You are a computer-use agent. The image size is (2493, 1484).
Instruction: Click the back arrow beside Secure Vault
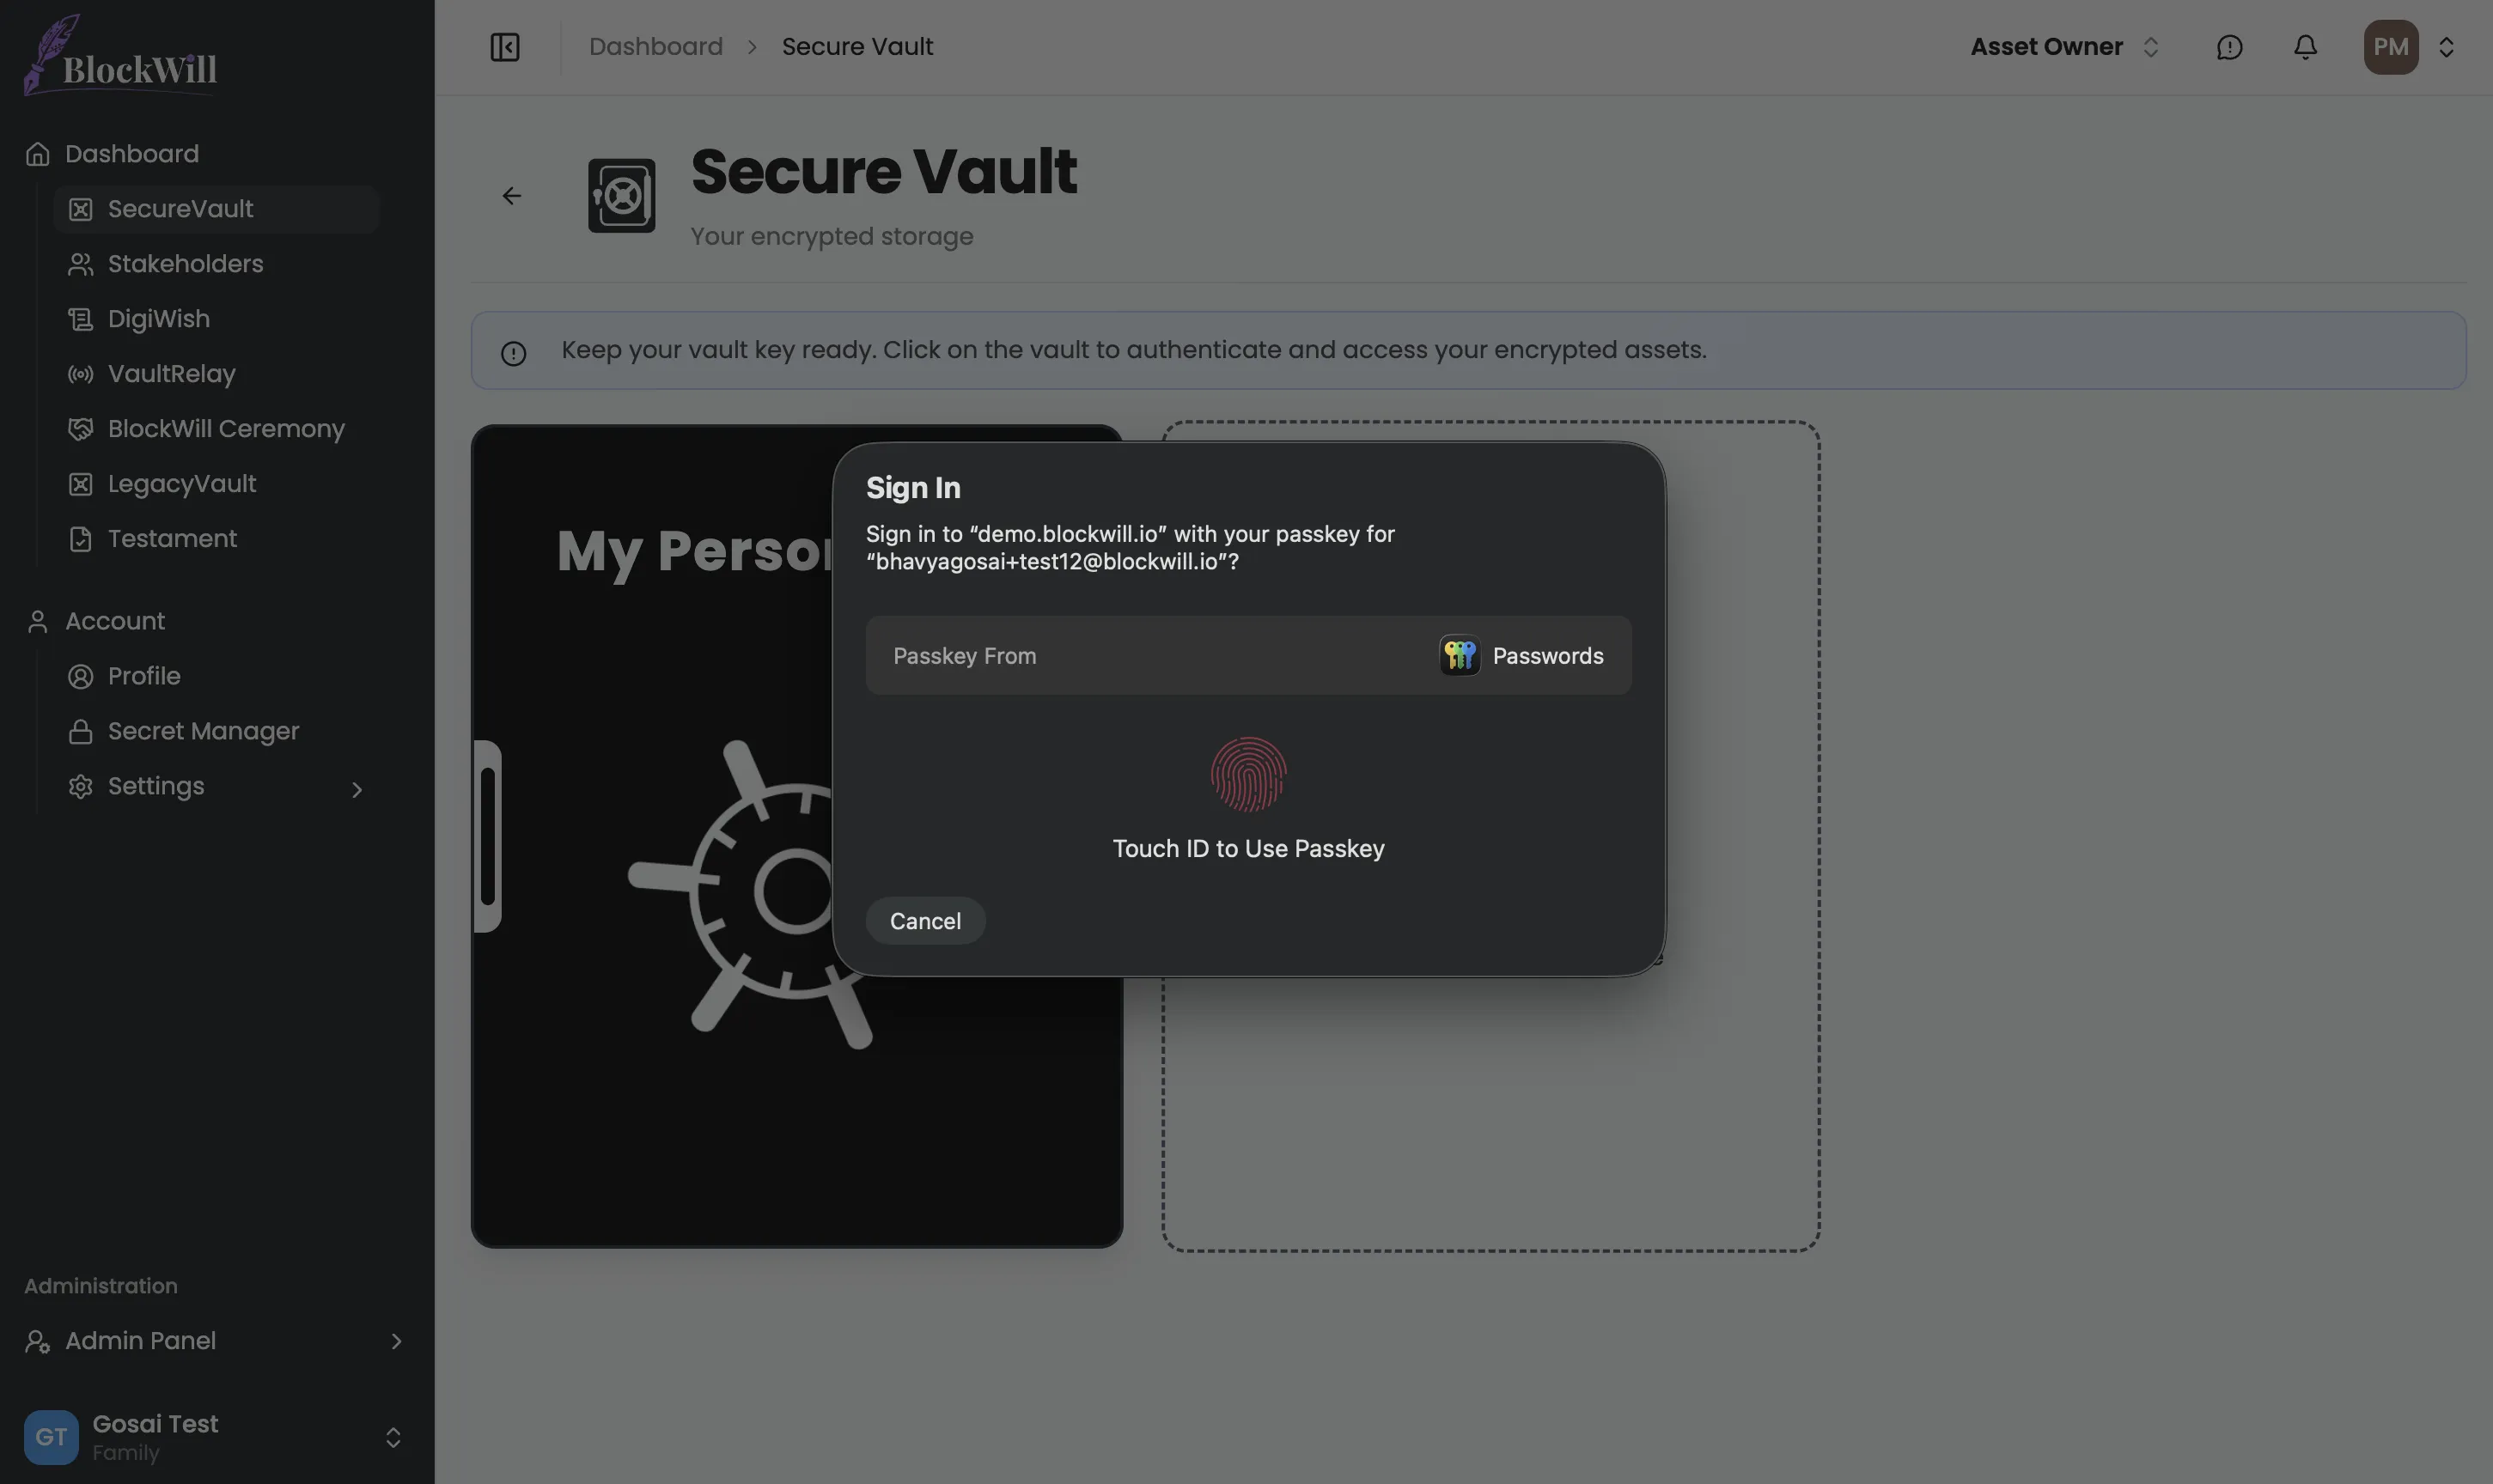pyautogui.click(x=511, y=196)
